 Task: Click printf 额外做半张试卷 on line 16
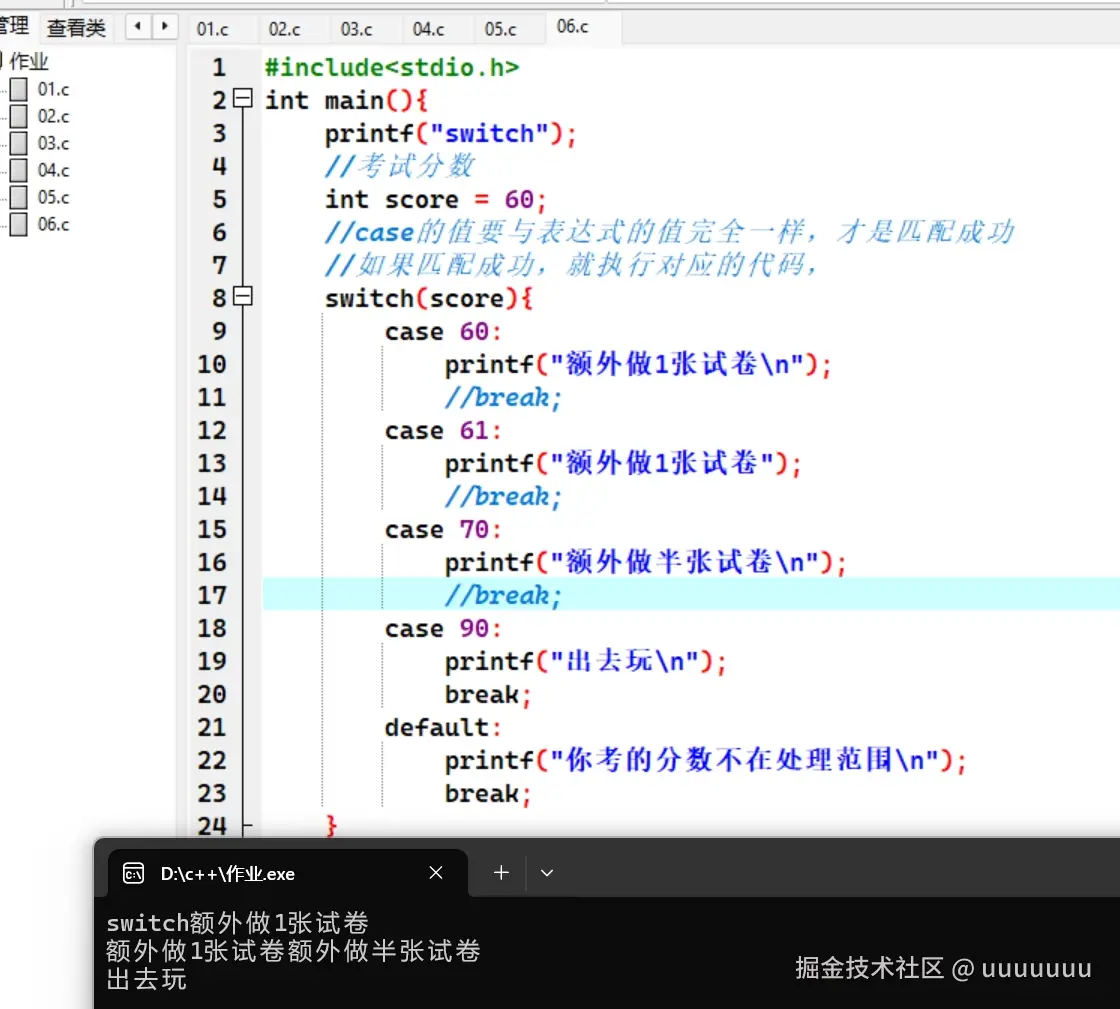pyautogui.click(x=646, y=563)
